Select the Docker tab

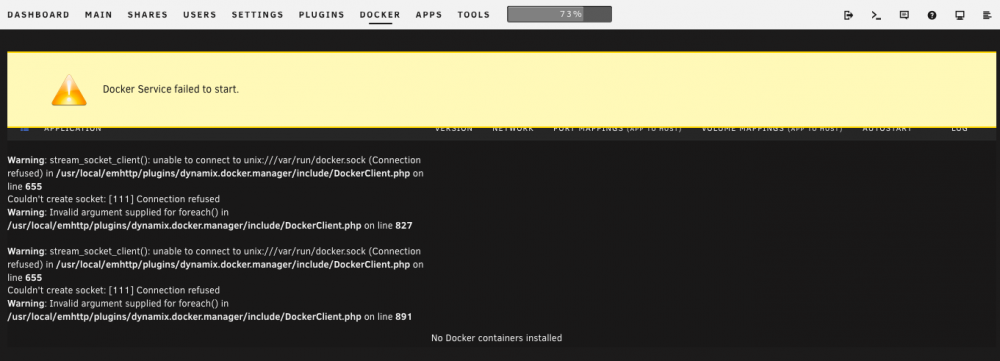coord(380,15)
